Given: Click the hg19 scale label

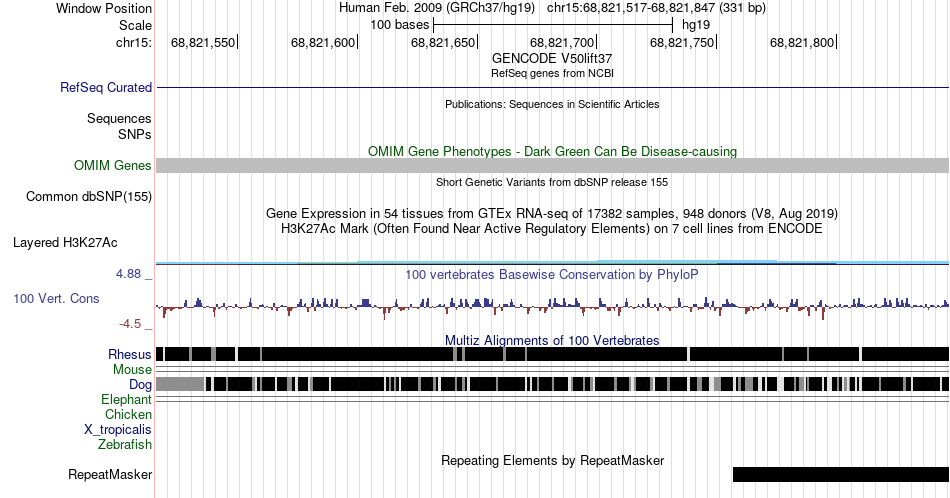Looking at the screenshot, I should point(696,25).
